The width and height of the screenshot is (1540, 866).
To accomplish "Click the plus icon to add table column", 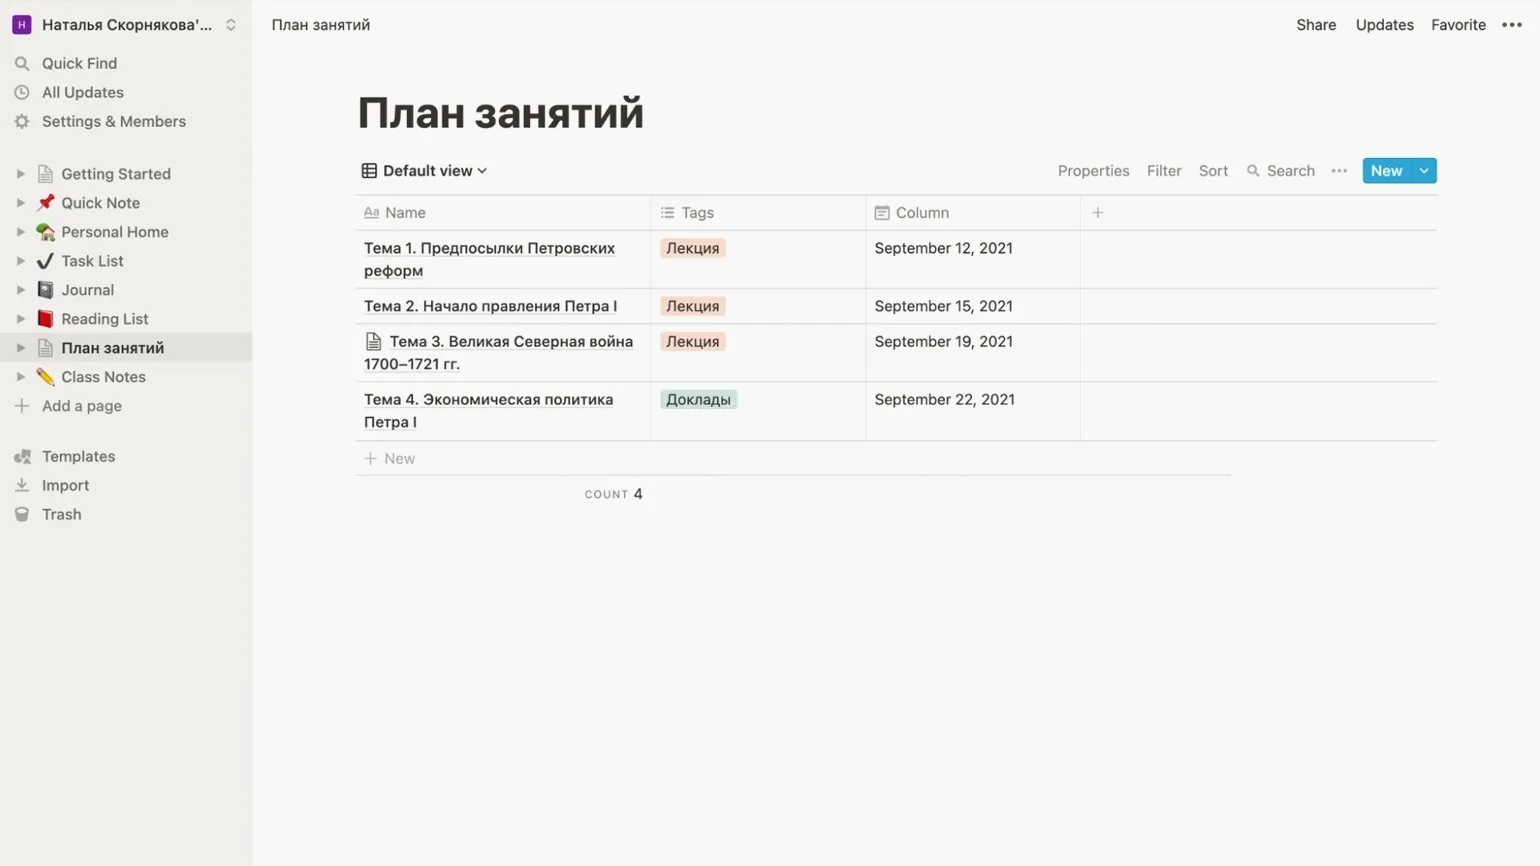I will click(x=1097, y=212).
